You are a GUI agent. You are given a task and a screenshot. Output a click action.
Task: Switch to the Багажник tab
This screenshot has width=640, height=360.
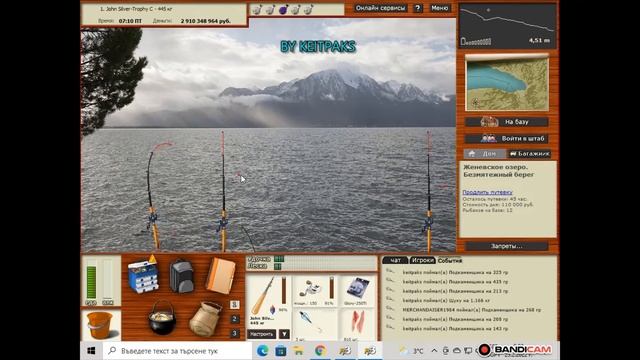click(529, 153)
